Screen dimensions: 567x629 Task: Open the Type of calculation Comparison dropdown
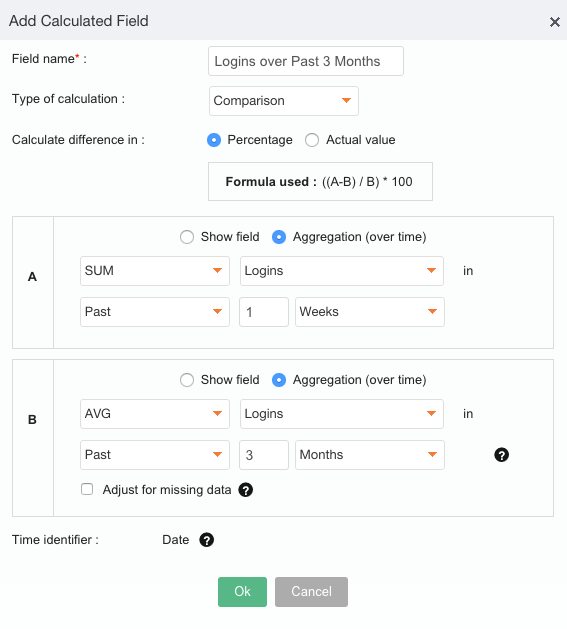[x=284, y=101]
